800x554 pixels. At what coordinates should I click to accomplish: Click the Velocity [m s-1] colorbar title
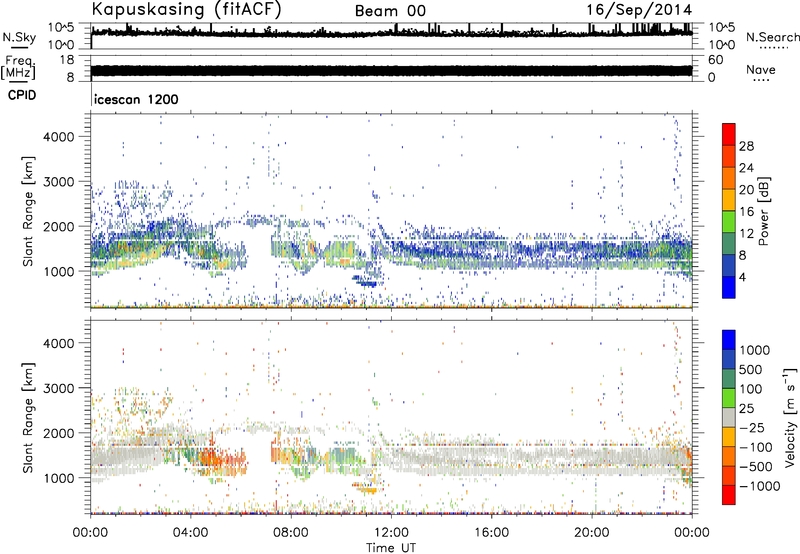coord(790,417)
